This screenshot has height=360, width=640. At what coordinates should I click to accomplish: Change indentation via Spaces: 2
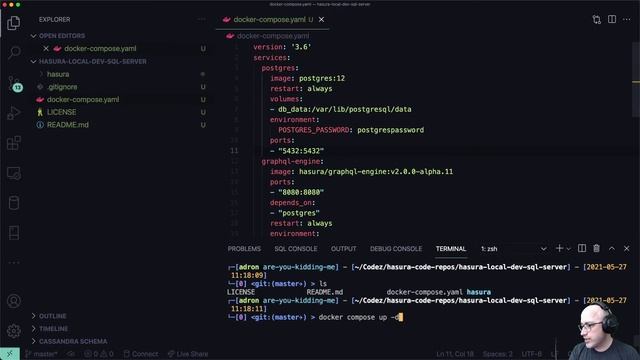(497, 354)
